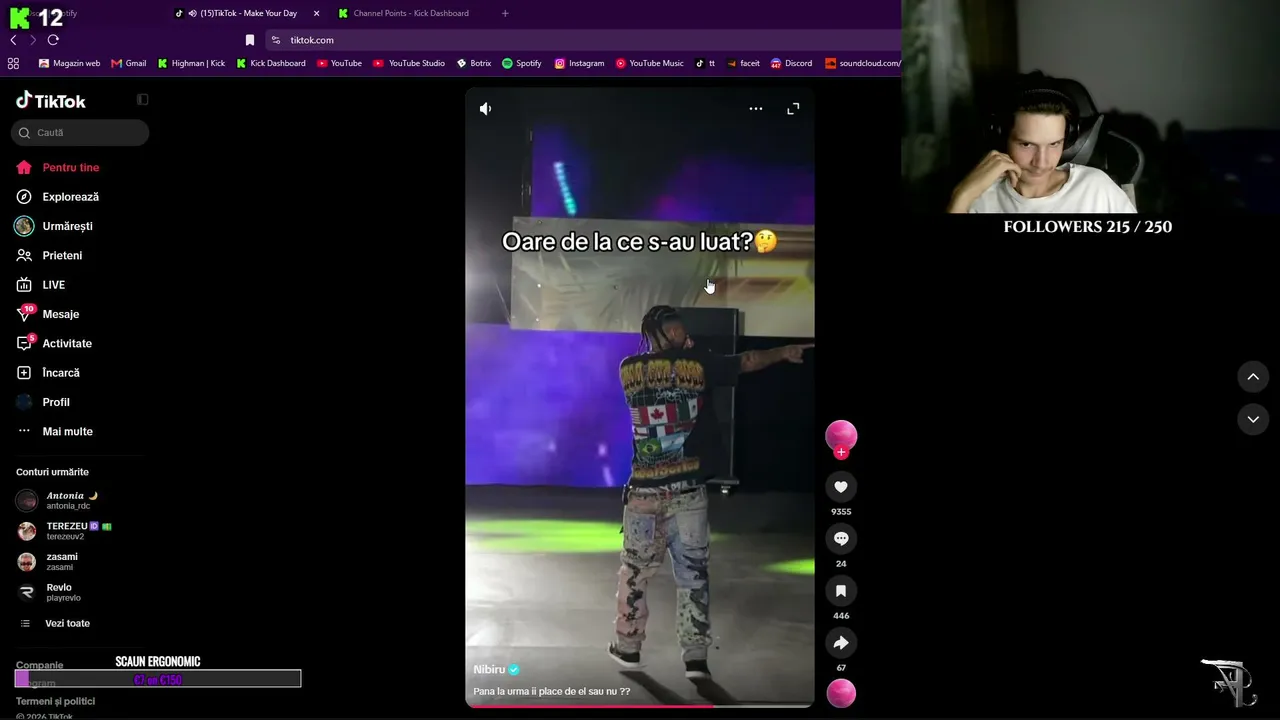Focus the "Caută" search field
Viewport: 1280px width, 720px height.
pos(80,133)
